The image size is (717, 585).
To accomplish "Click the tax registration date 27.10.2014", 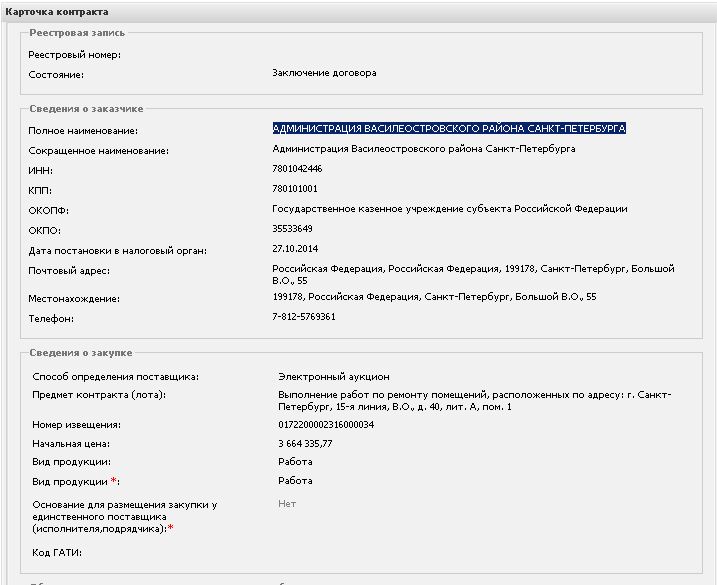I will tap(295, 249).
